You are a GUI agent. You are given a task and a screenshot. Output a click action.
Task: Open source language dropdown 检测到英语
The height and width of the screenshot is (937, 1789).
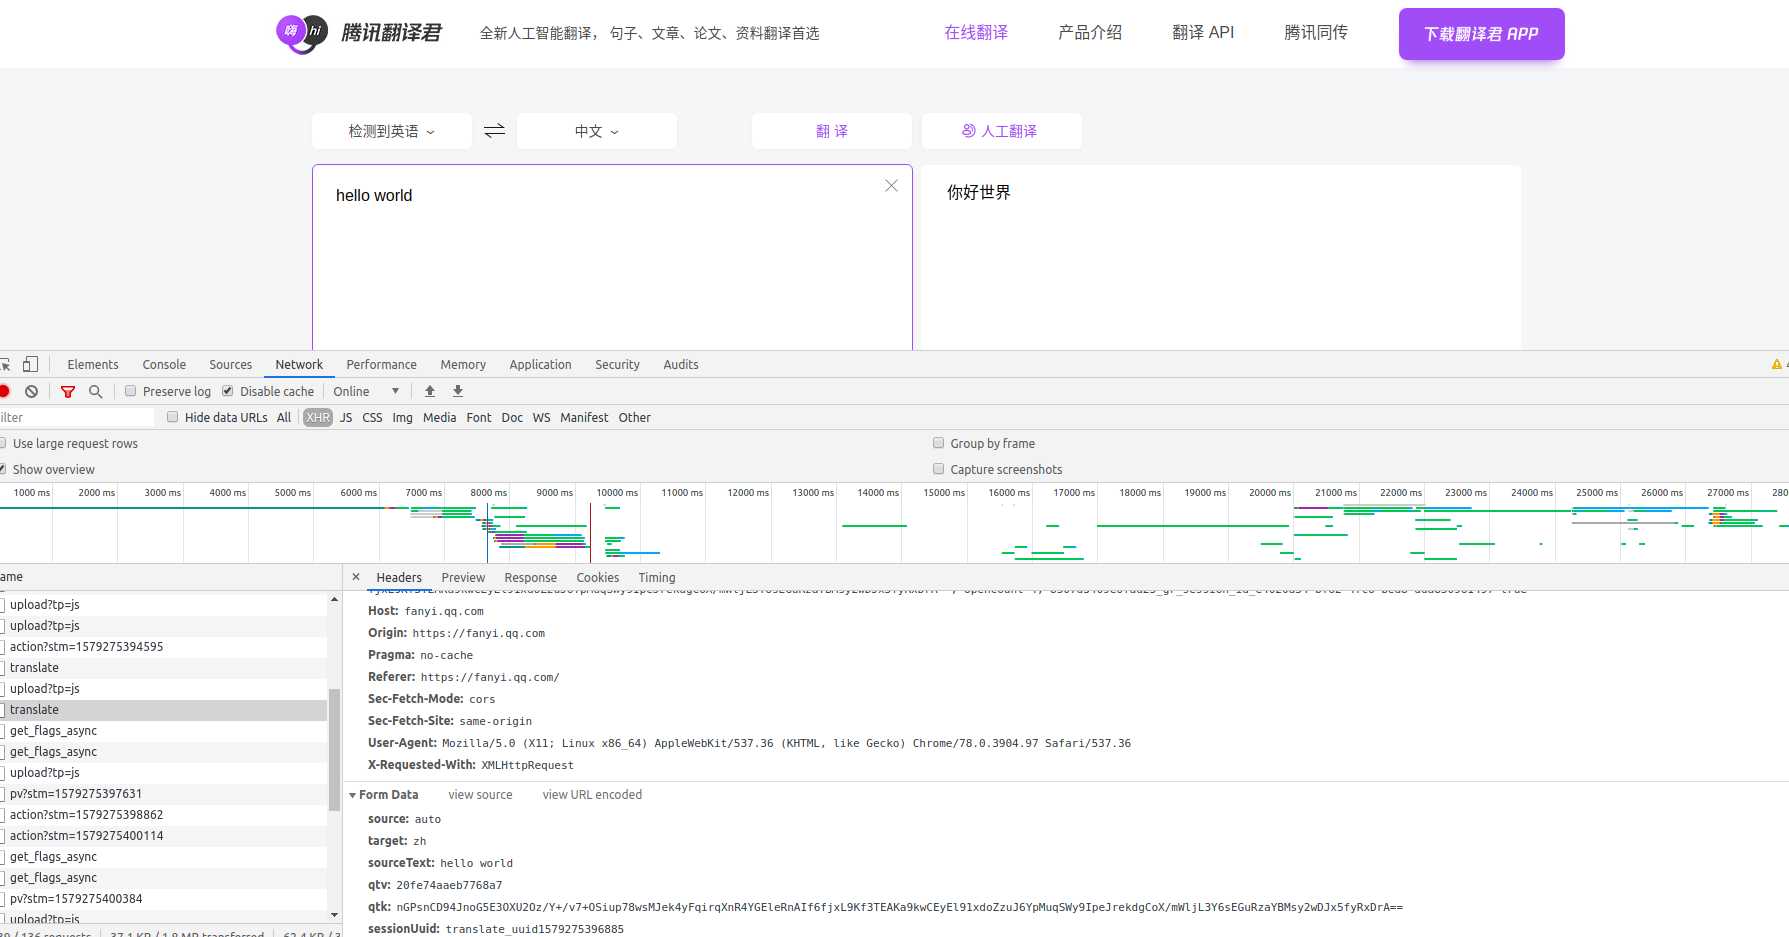coord(392,131)
